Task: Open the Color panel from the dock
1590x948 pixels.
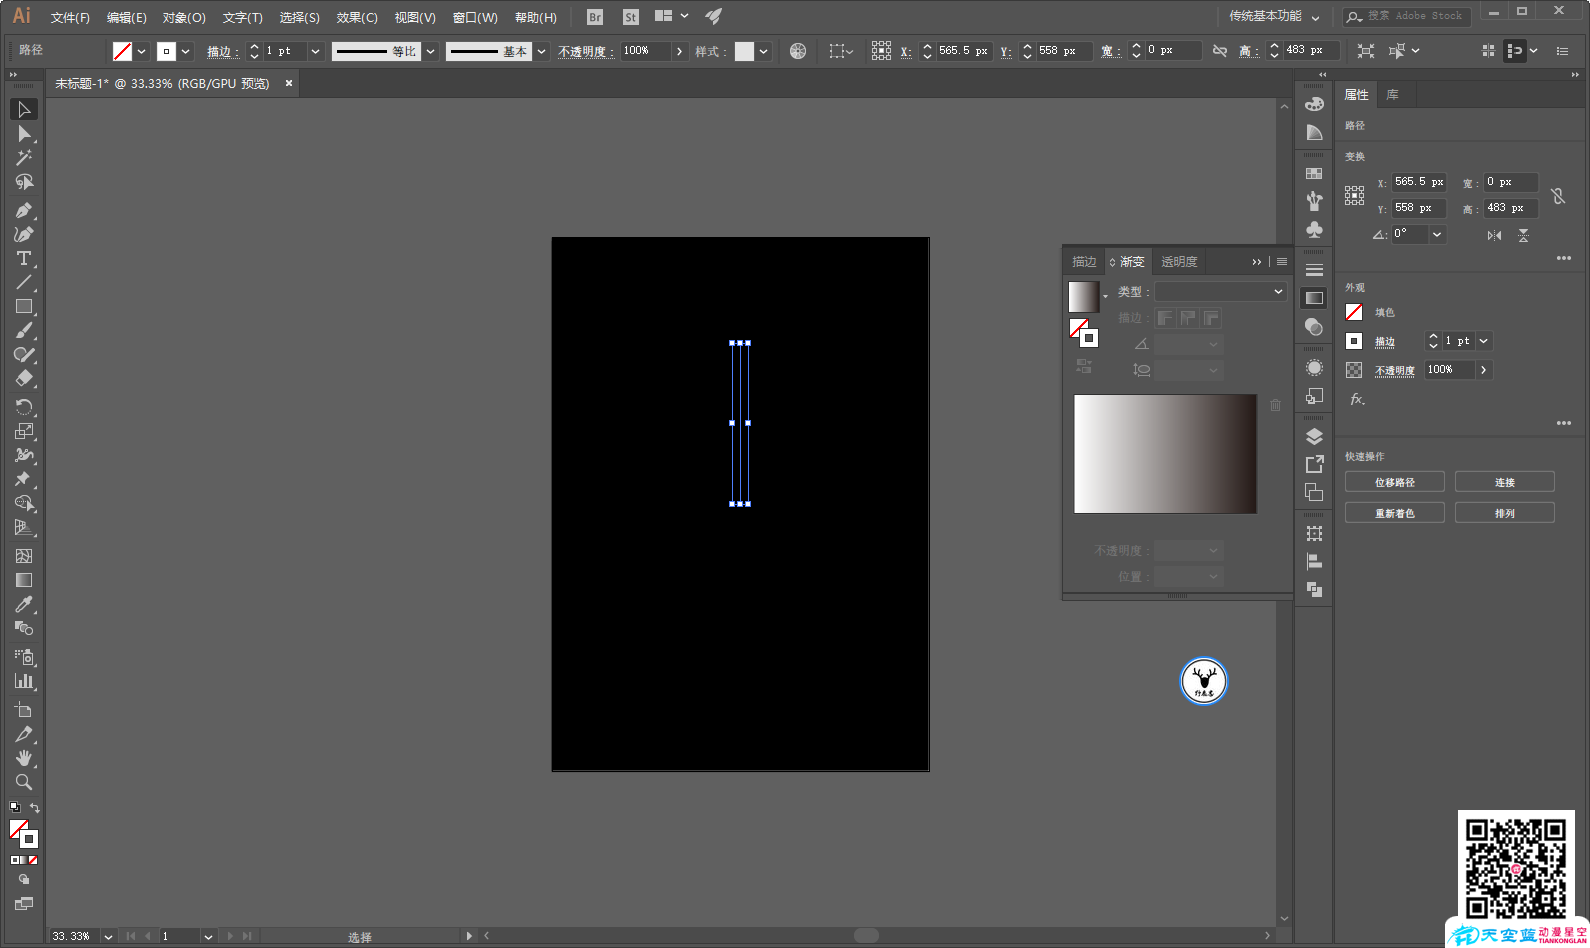Action: 1314,105
